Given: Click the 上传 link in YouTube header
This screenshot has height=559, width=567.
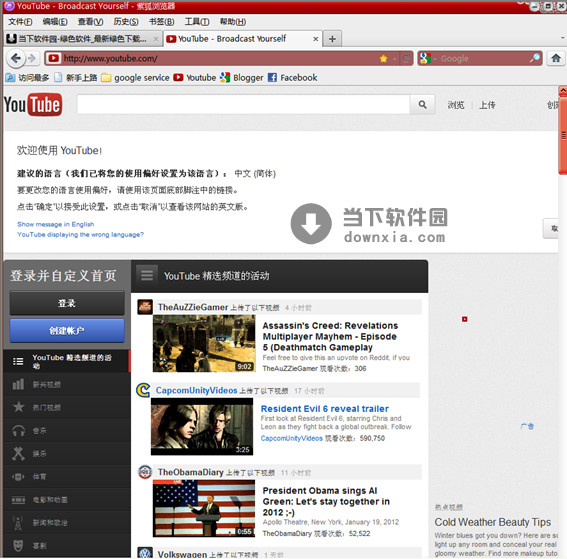Looking at the screenshot, I should click(x=487, y=105).
